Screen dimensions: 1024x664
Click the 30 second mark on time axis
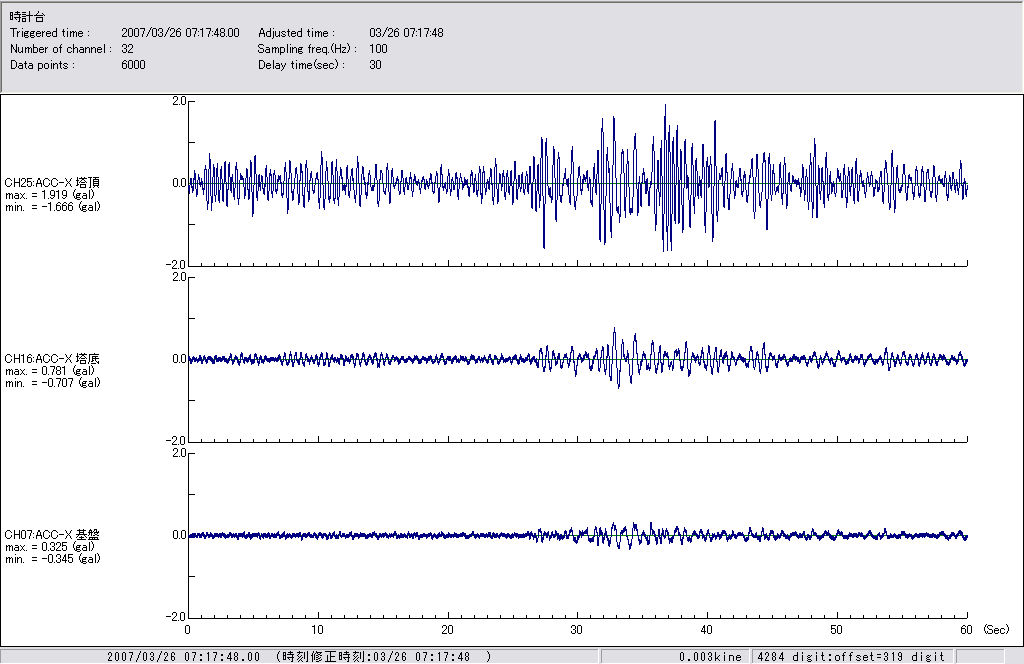click(577, 631)
